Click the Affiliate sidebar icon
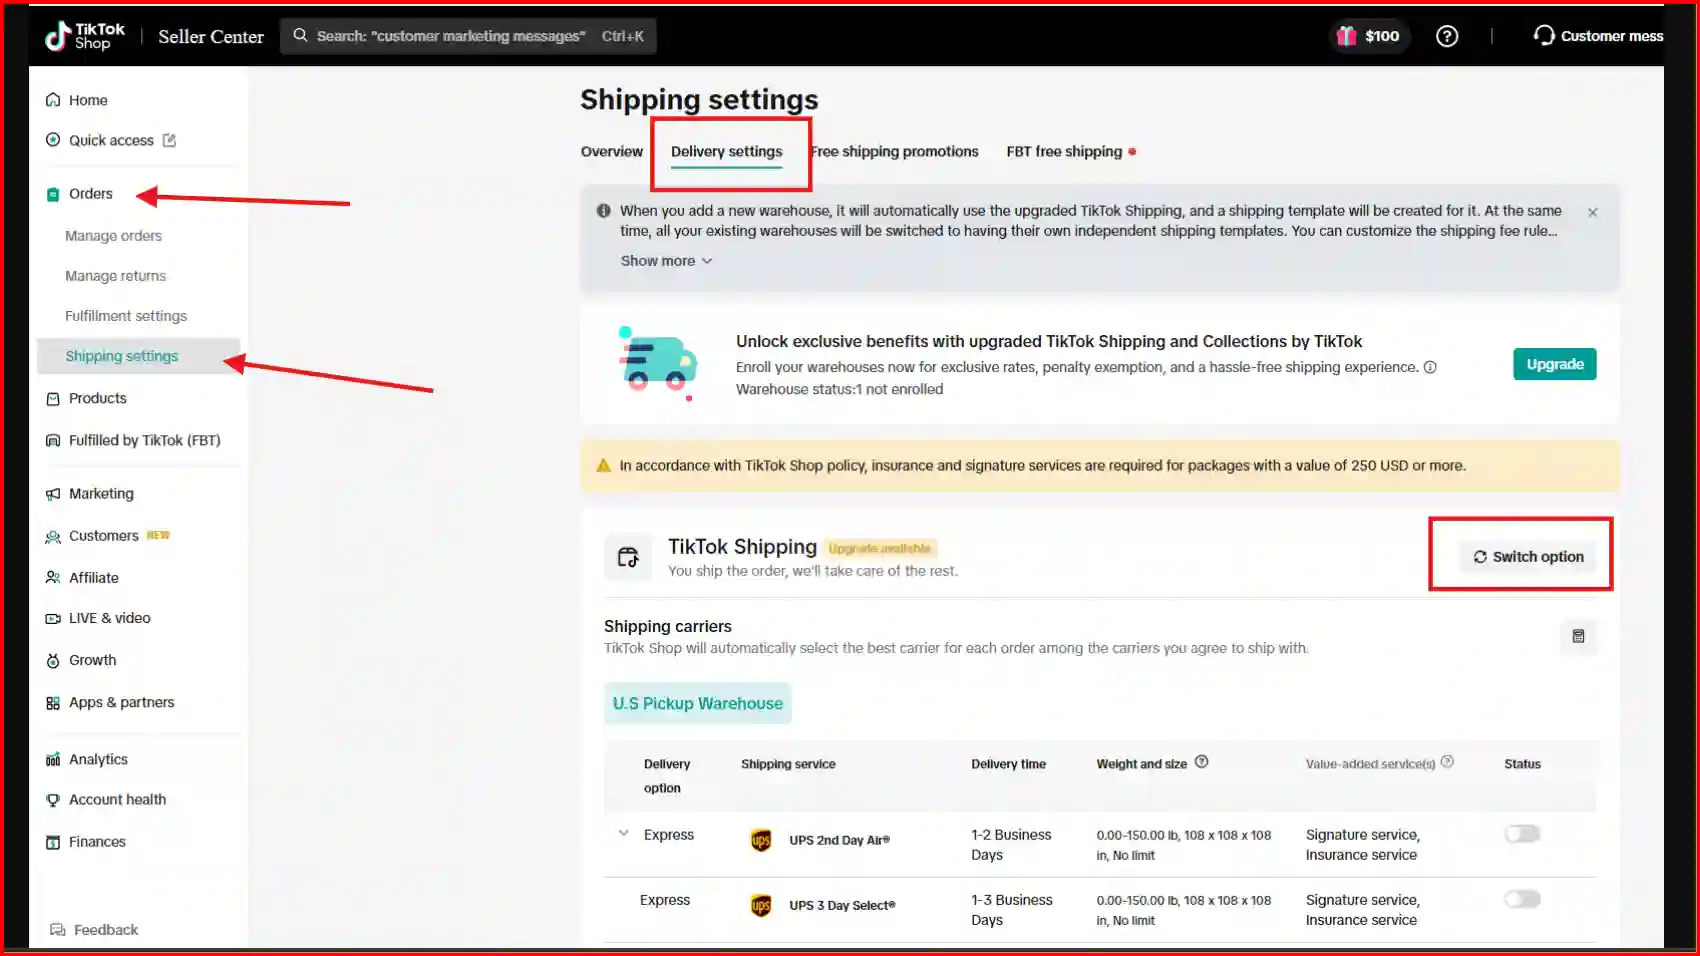The image size is (1700, 956). coord(53,578)
